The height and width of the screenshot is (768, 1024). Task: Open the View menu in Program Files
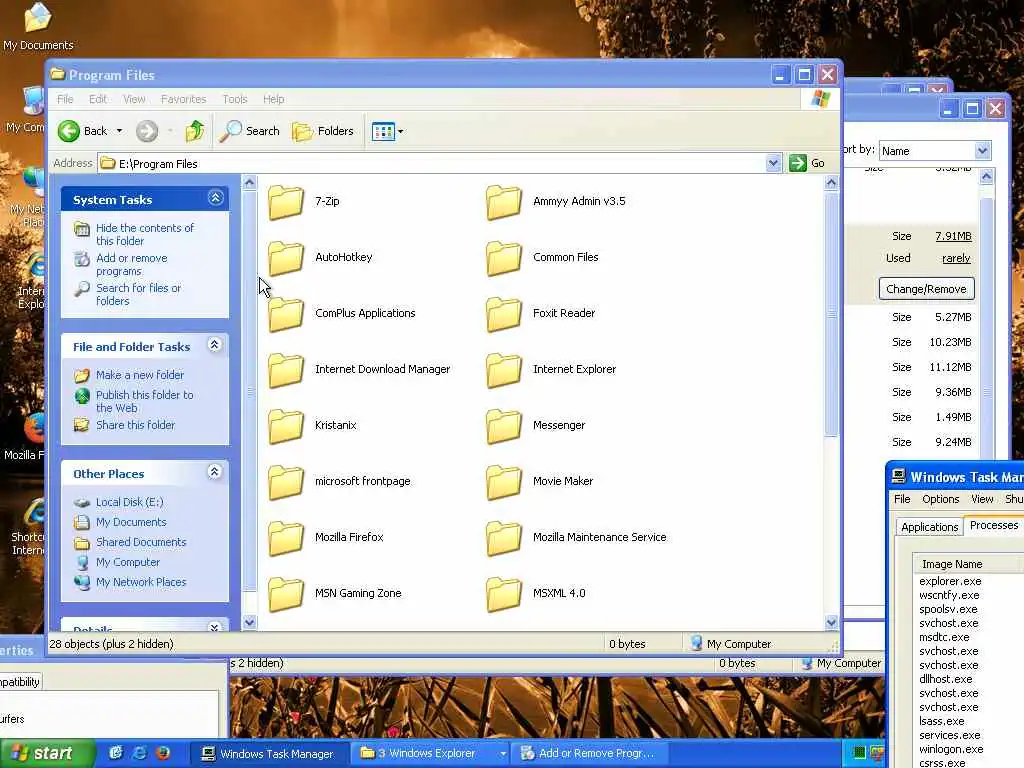(x=134, y=99)
